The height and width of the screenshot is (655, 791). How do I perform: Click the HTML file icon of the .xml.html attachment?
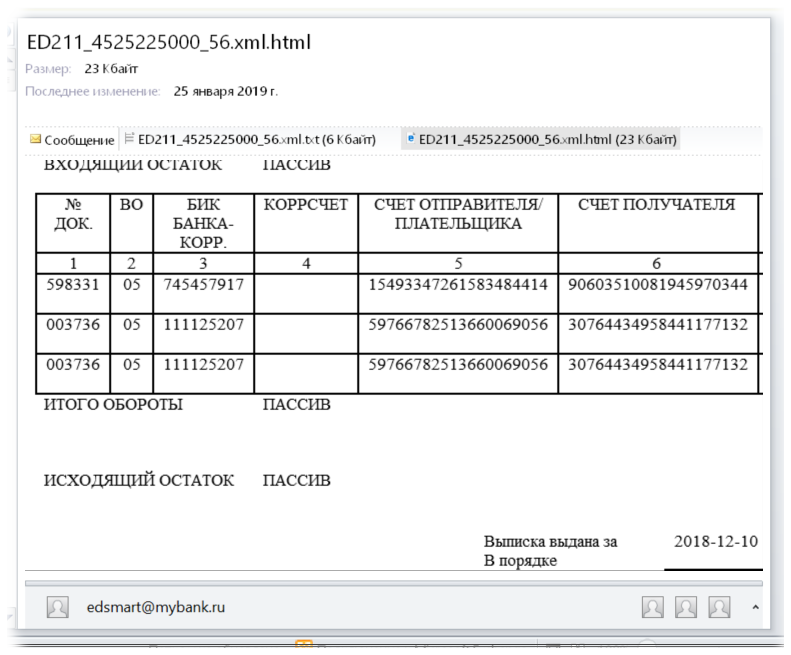[x=410, y=140]
